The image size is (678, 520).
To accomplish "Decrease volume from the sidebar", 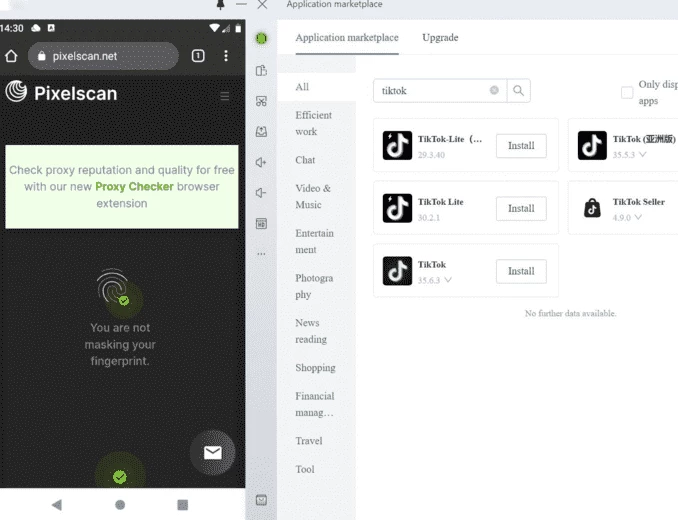I will tap(261, 193).
